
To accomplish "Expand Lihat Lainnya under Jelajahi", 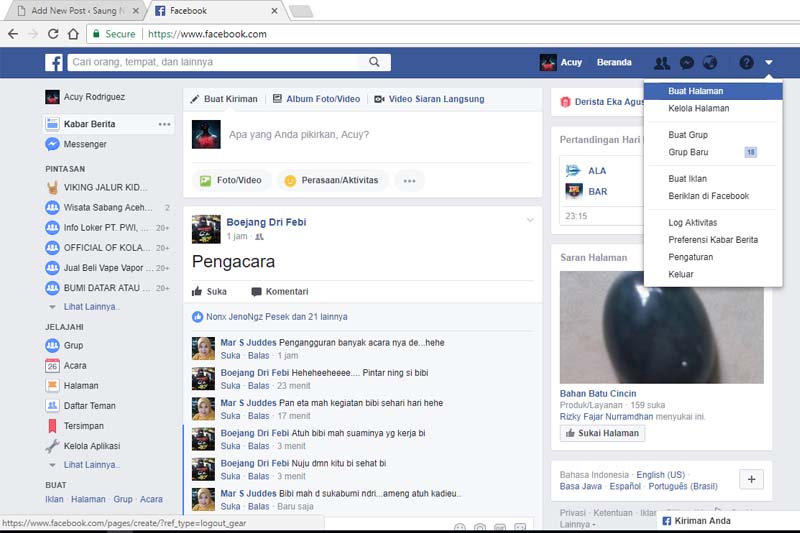I will tap(91, 465).
